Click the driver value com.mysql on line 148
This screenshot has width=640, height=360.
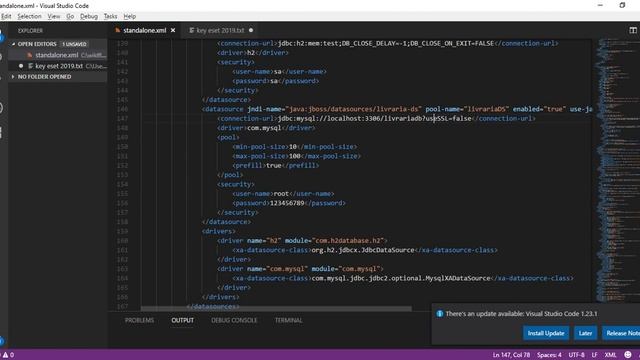[x=264, y=128]
